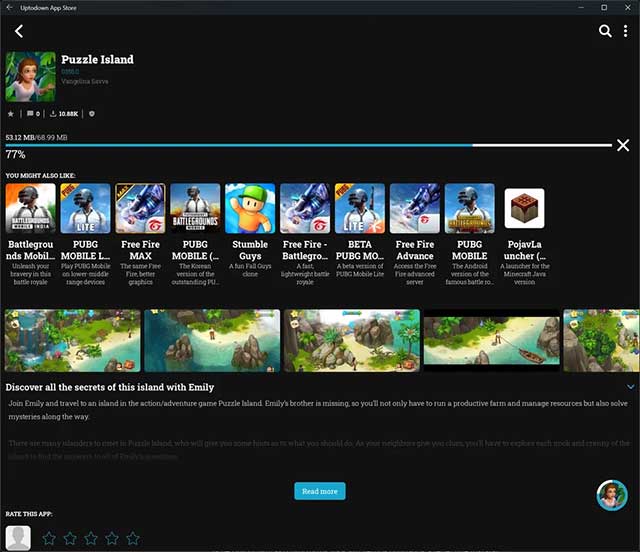Viewport: 640px width, 552px height.
Task: Open the third rocky beach screenshot
Action: pos(352,341)
